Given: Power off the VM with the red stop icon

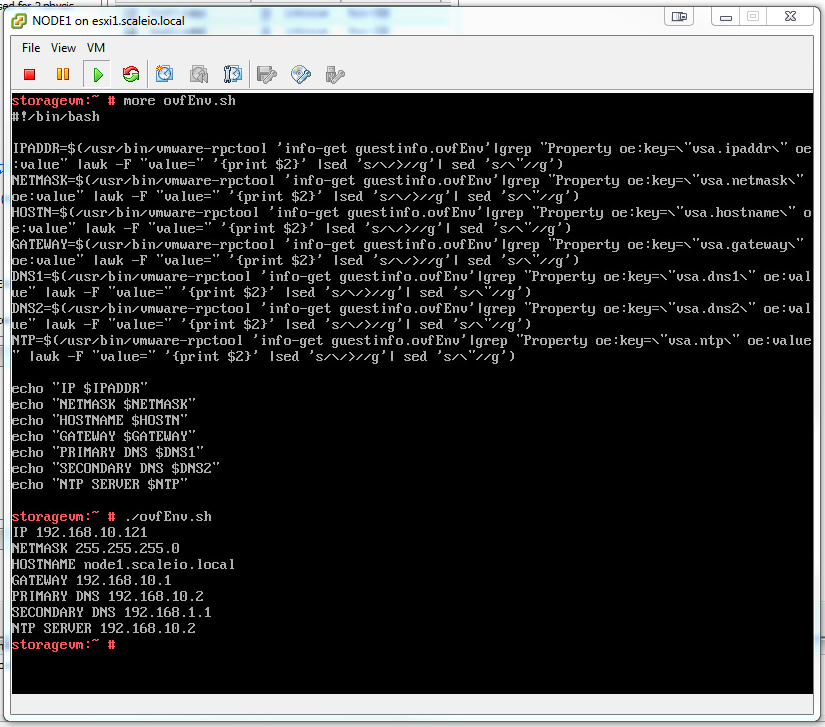Looking at the screenshot, I should coord(30,74).
